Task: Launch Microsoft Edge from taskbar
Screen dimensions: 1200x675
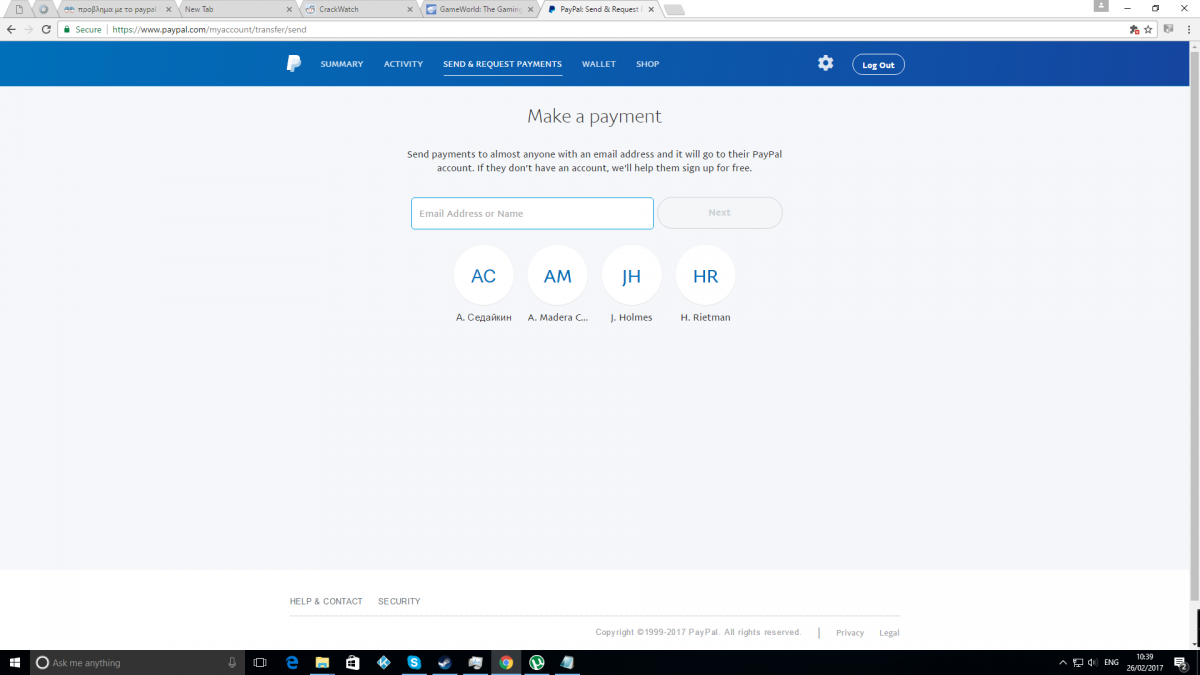Action: pos(292,662)
